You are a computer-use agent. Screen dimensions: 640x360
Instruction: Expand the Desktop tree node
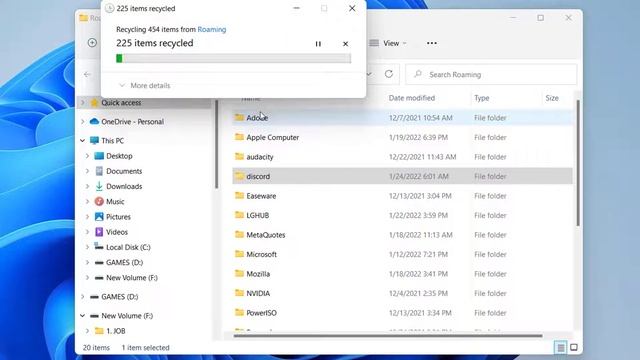click(87, 156)
